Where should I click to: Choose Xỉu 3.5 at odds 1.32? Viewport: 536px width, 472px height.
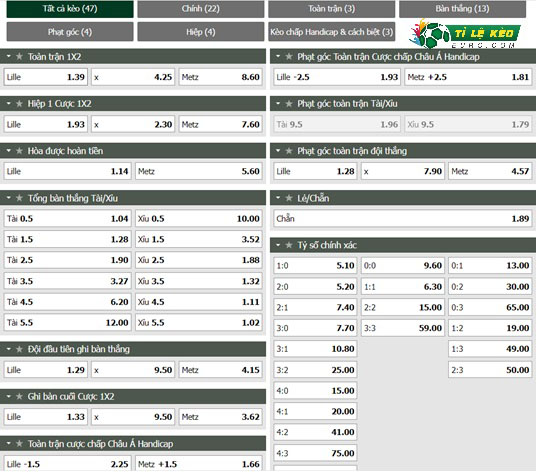coord(199,281)
